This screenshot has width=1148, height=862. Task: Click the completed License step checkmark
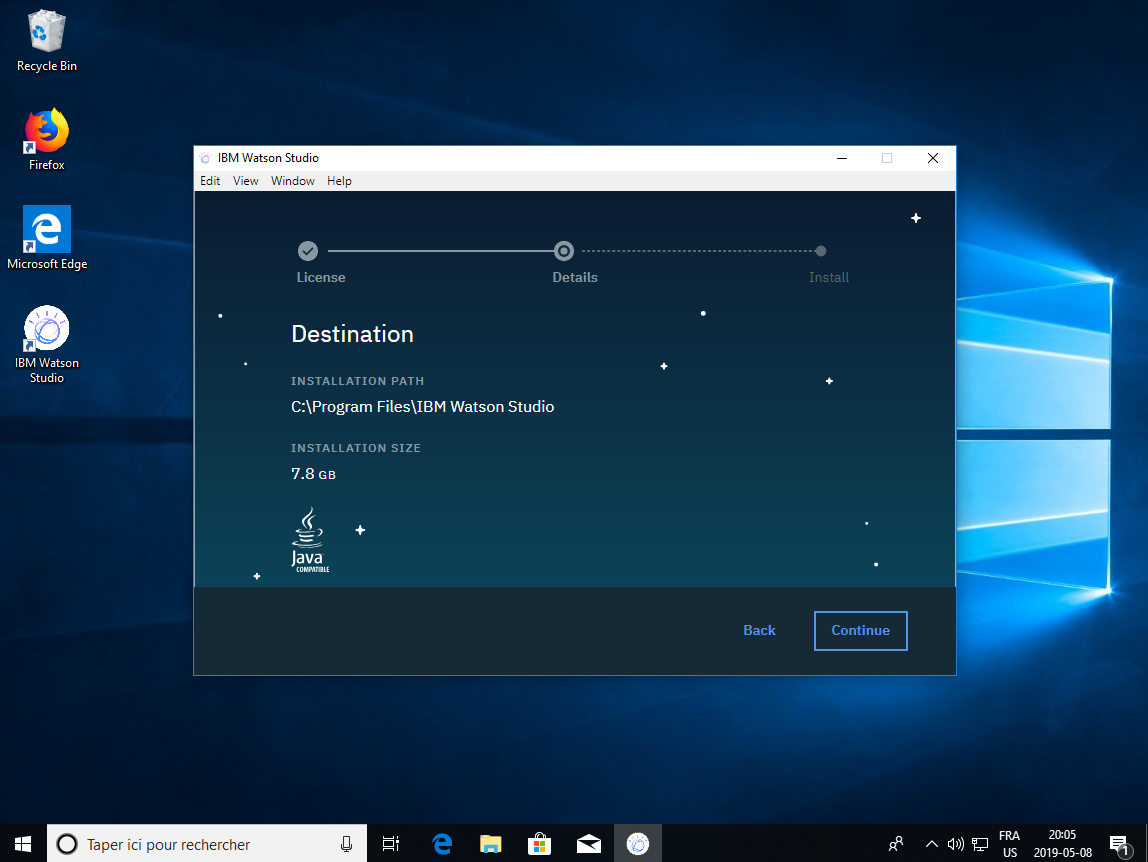[308, 251]
